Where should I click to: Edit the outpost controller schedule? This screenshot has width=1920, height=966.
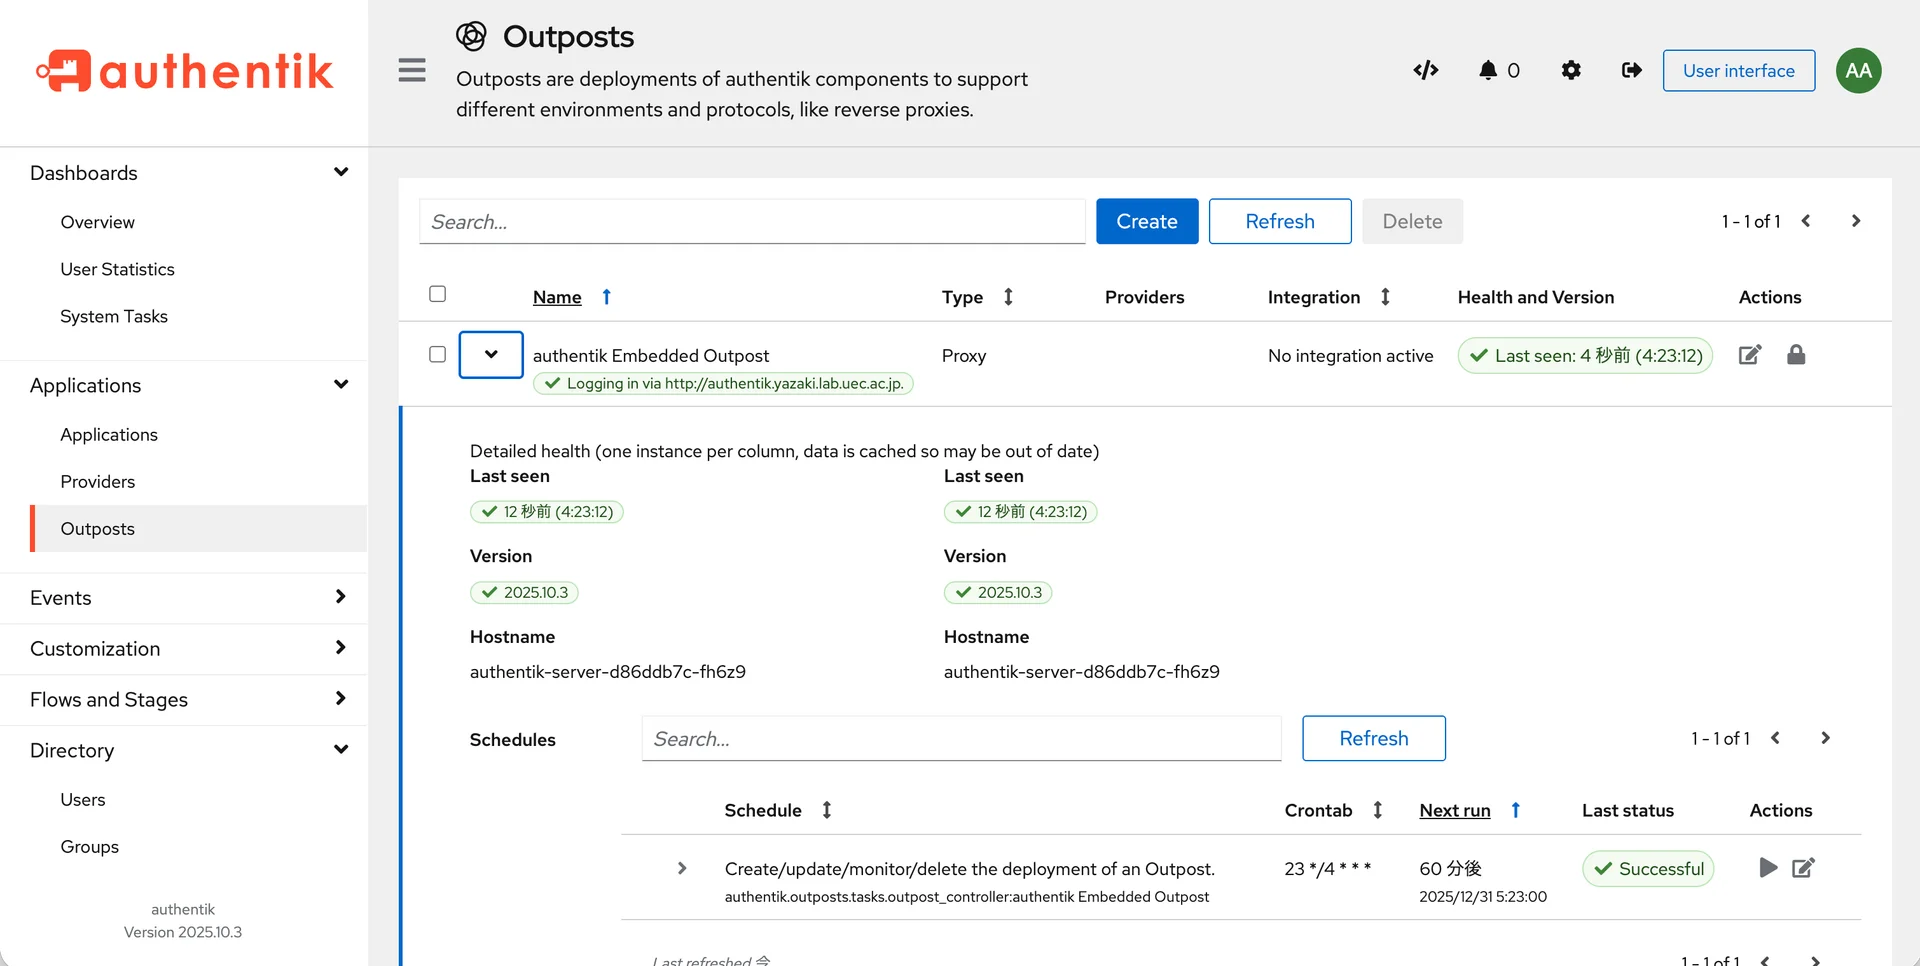pyautogui.click(x=1803, y=868)
